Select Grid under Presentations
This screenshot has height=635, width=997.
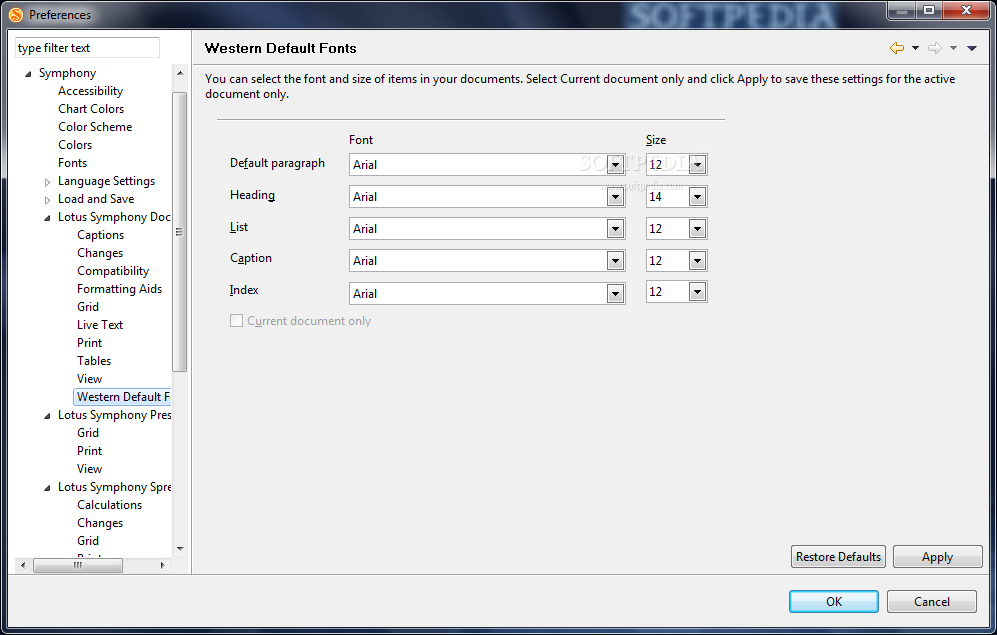88,432
